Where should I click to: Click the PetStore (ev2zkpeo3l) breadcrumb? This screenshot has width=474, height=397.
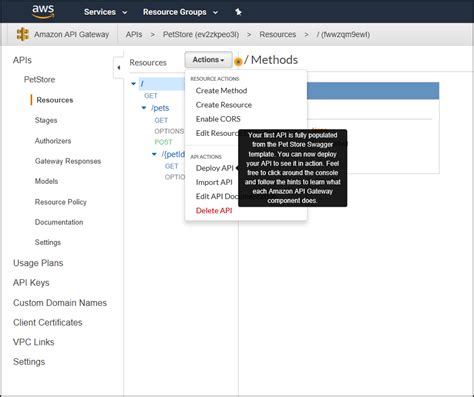point(201,35)
